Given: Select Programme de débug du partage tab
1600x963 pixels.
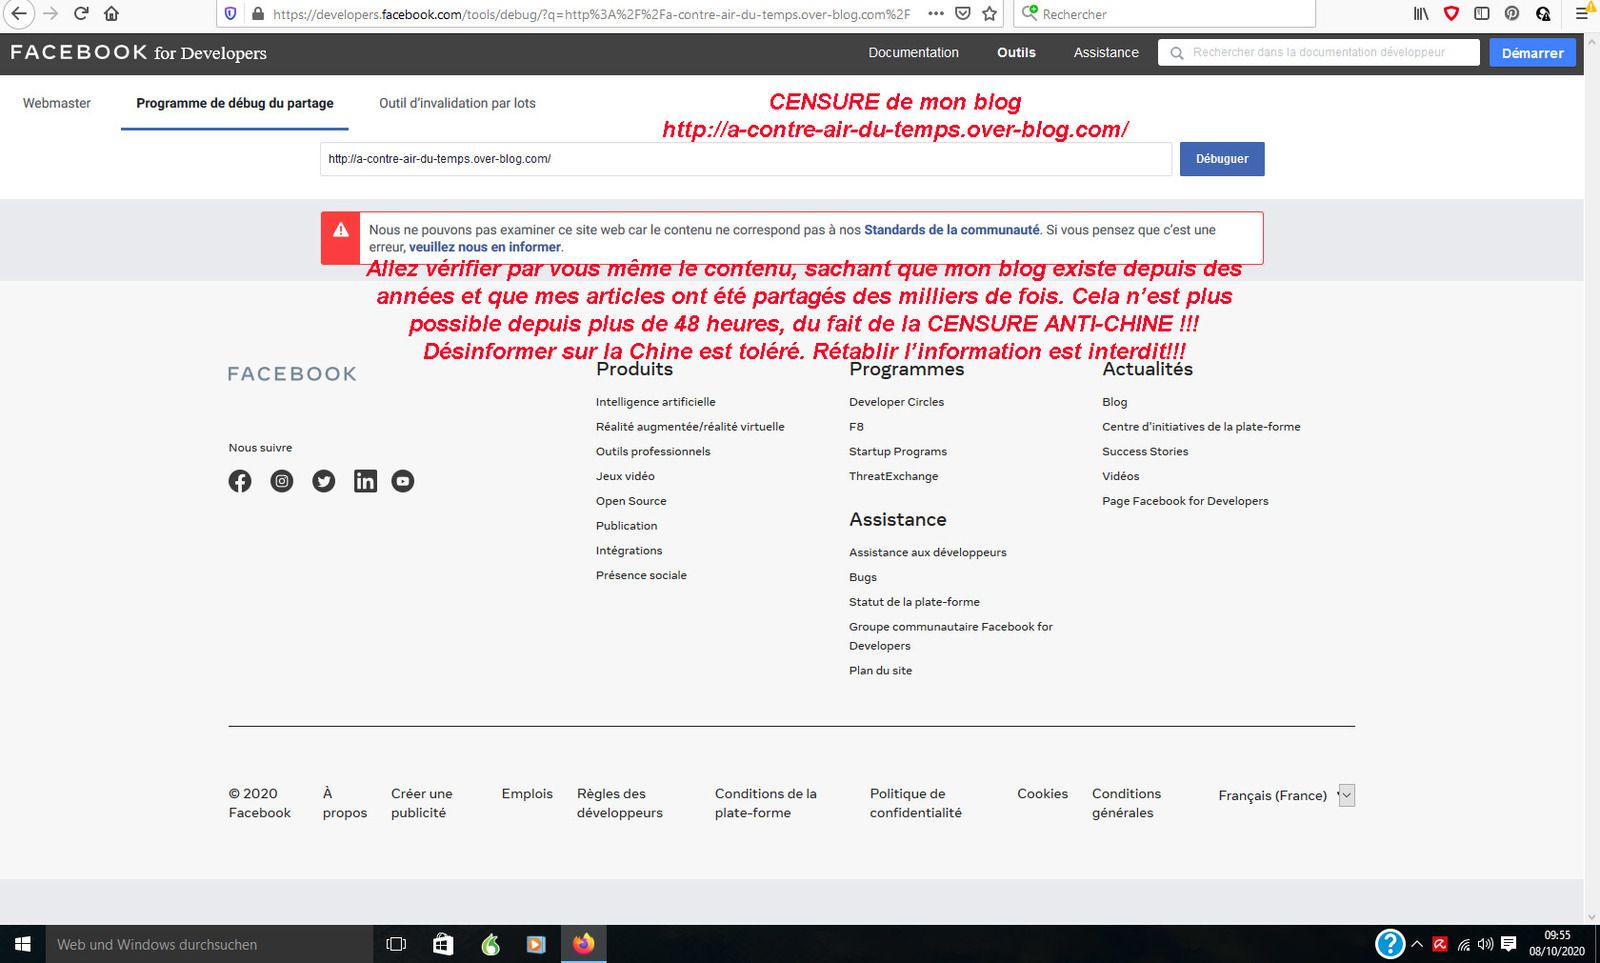Looking at the screenshot, I should pyautogui.click(x=235, y=103).
